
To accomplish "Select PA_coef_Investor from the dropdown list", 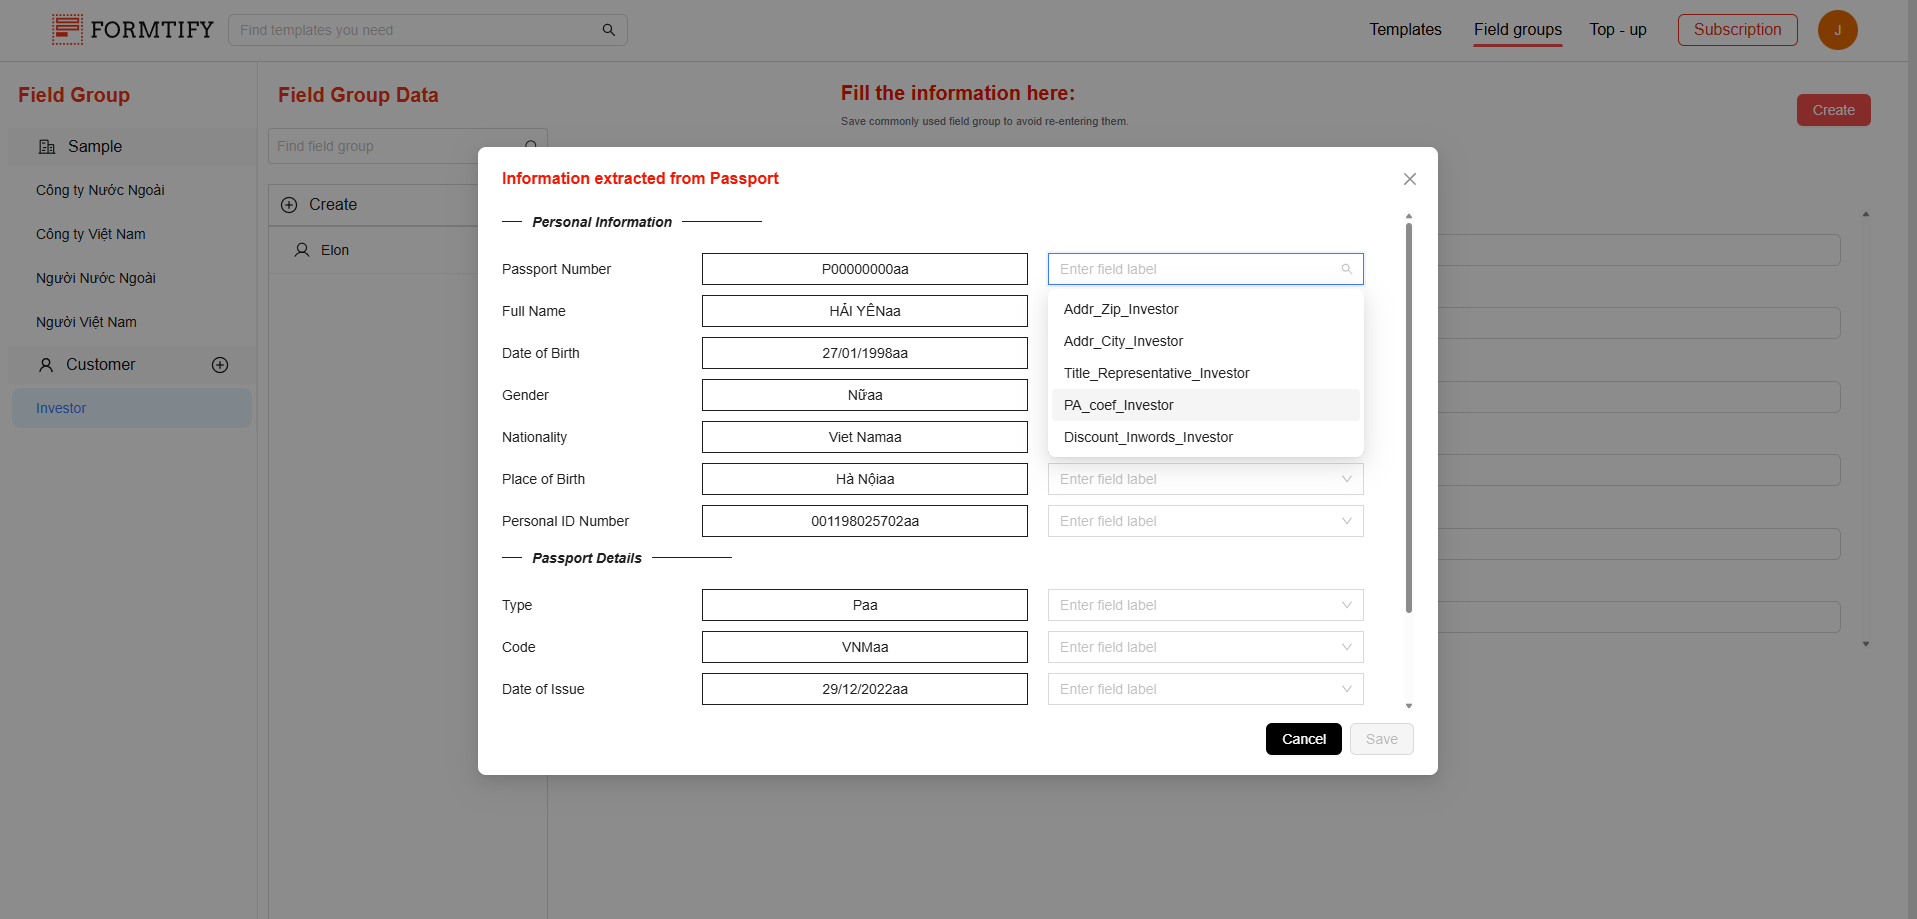I will coord(1119,405).
